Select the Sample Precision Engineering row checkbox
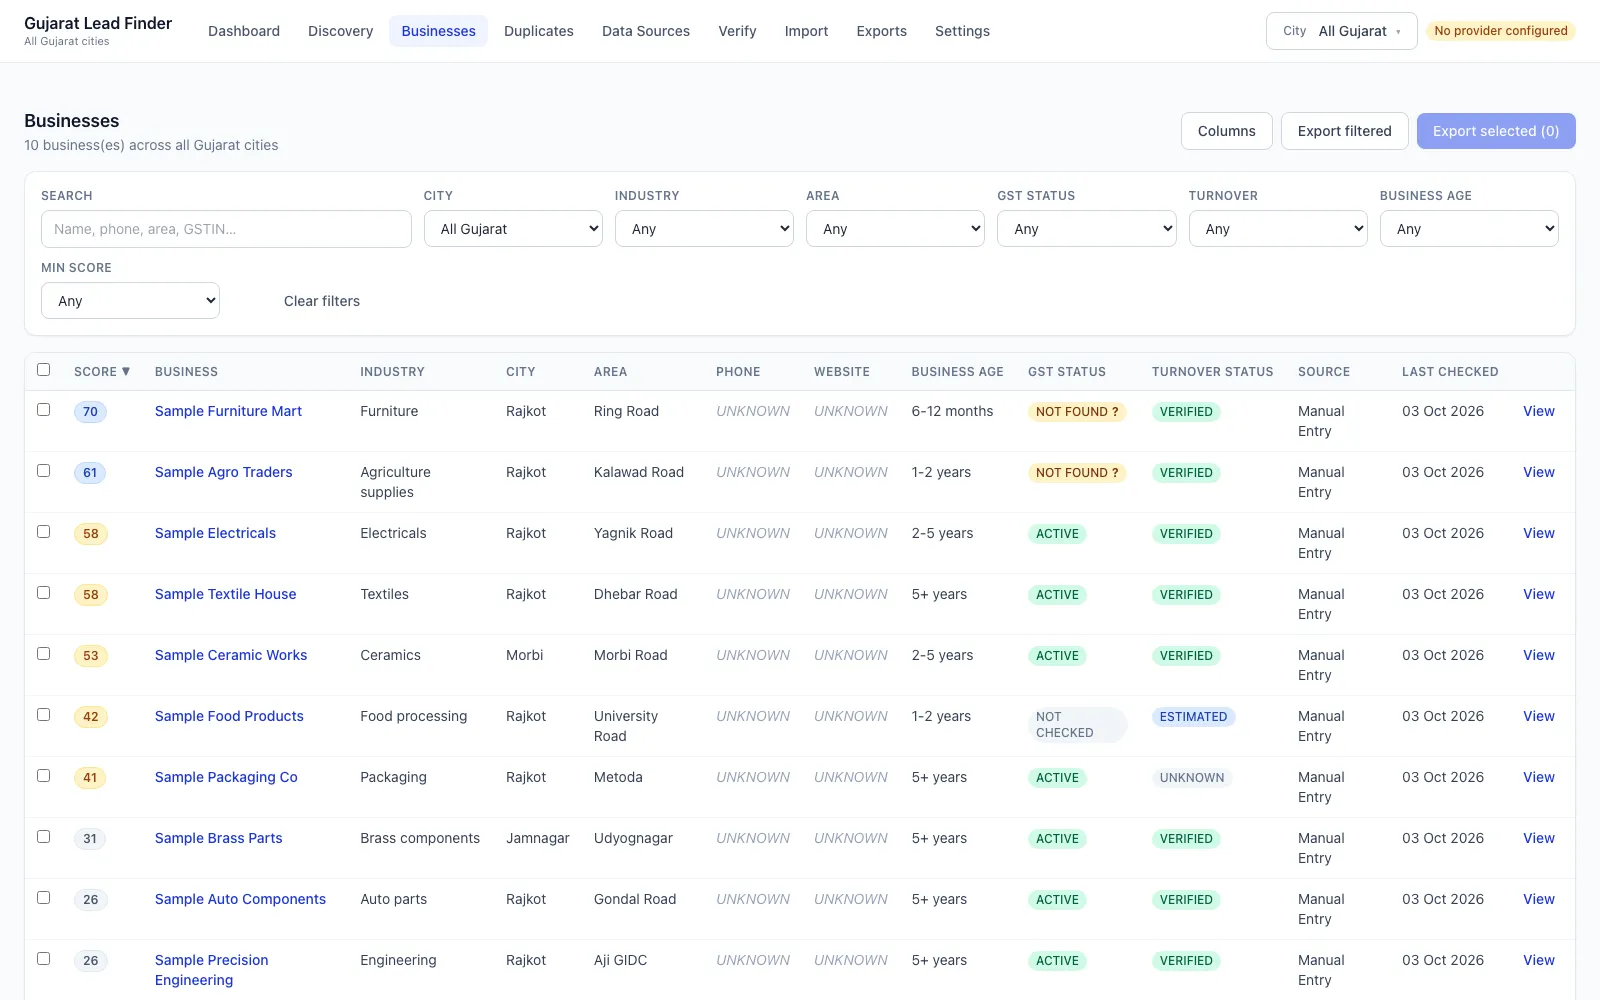This screenshot has width=1600, height=1000. click(x=43, y=959)
